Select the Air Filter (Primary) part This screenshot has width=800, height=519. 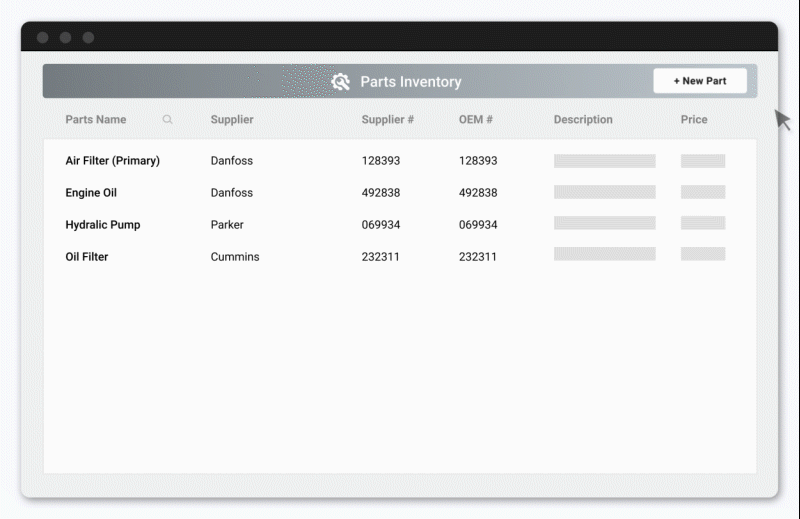(112, 161)
